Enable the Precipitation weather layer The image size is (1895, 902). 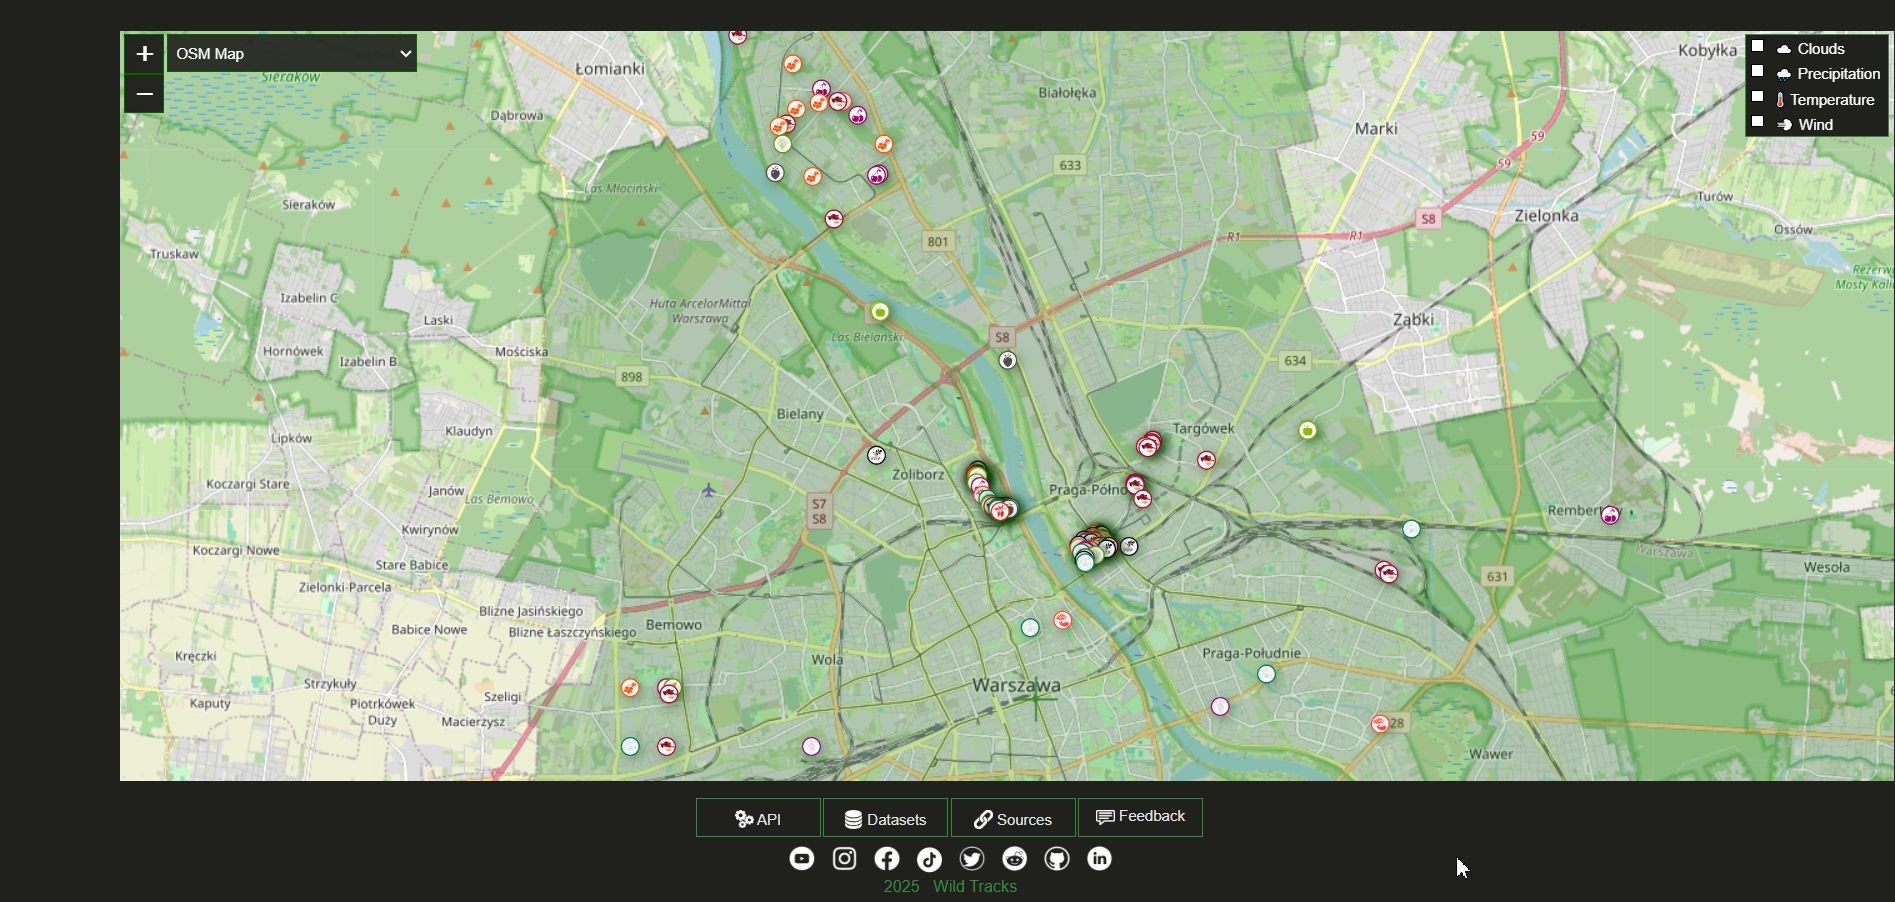point(1758,70)
